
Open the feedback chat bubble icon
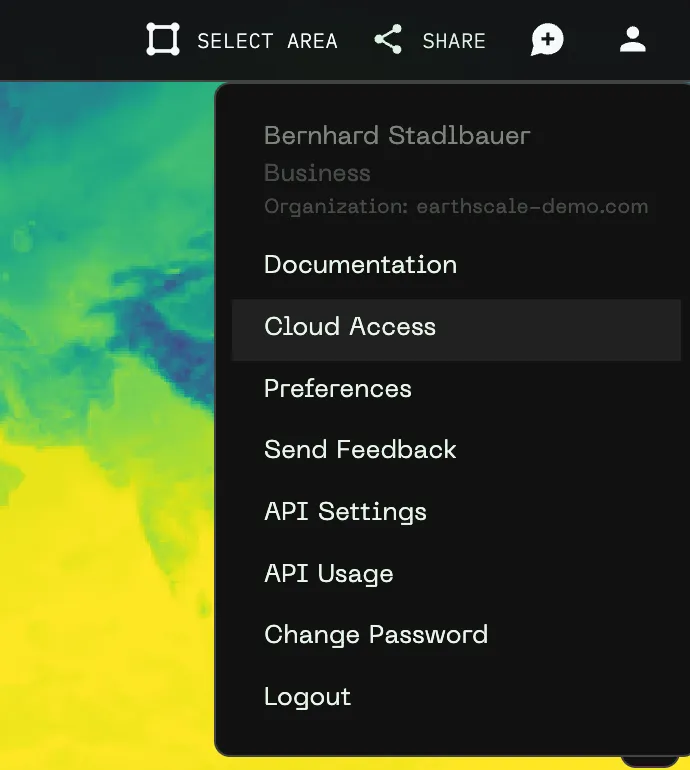click(547, 40)
